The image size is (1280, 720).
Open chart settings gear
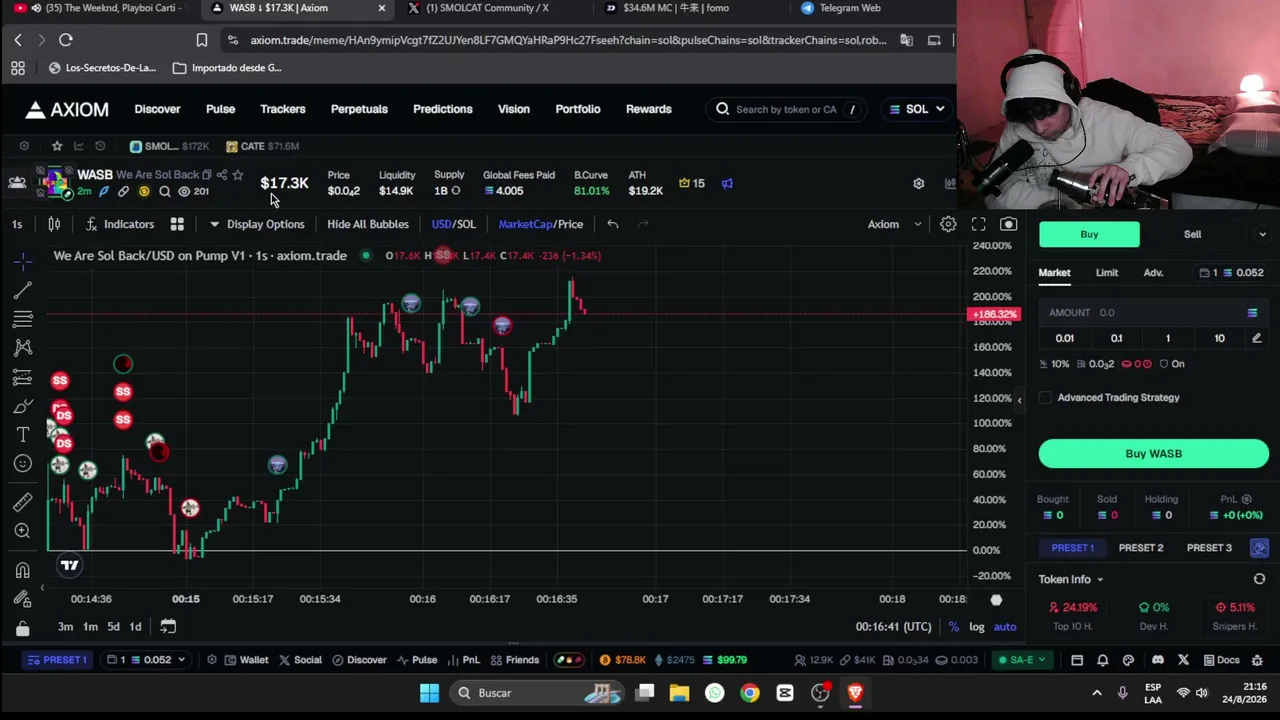(x=948, y=224)
